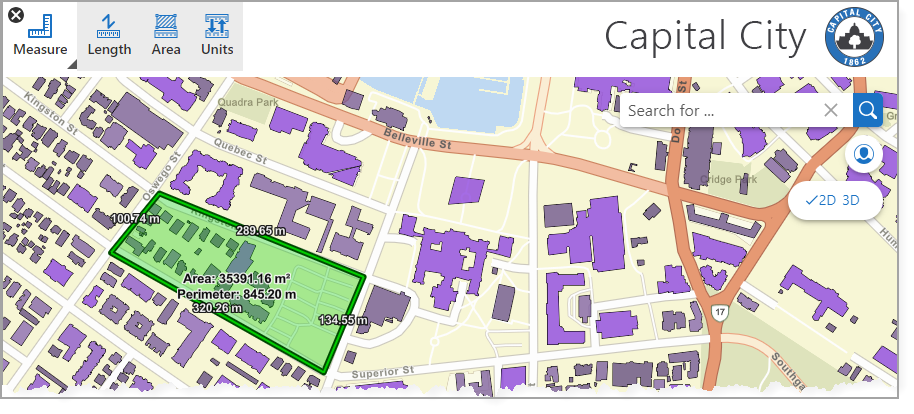Select the Length measurement tool
914x414 pixels.
[109, 36]
